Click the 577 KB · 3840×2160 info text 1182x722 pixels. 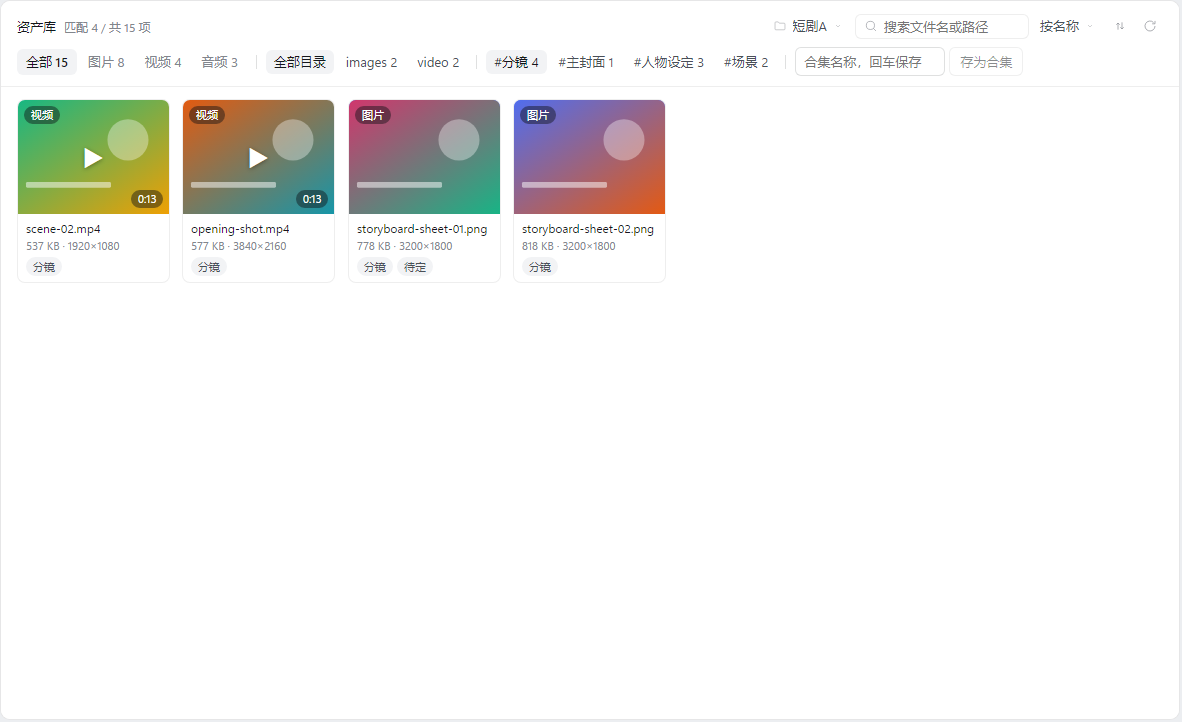239,246
